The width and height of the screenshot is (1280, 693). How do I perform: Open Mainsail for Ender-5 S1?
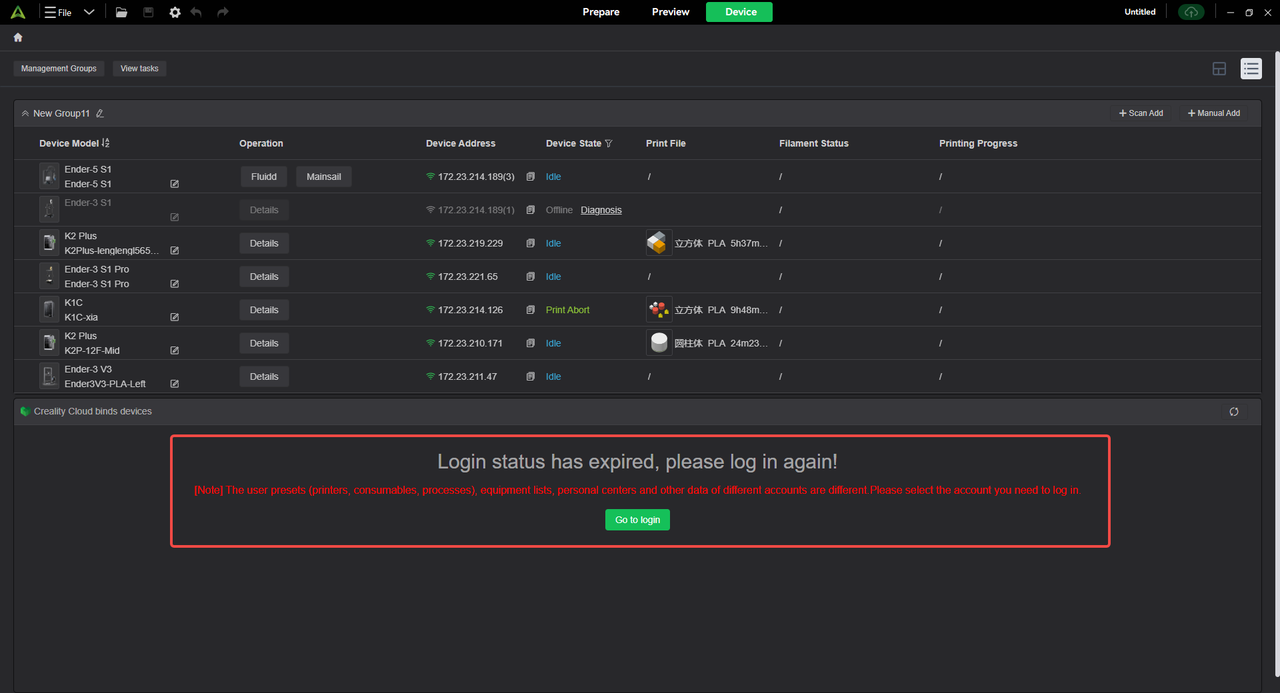point(323,176)
